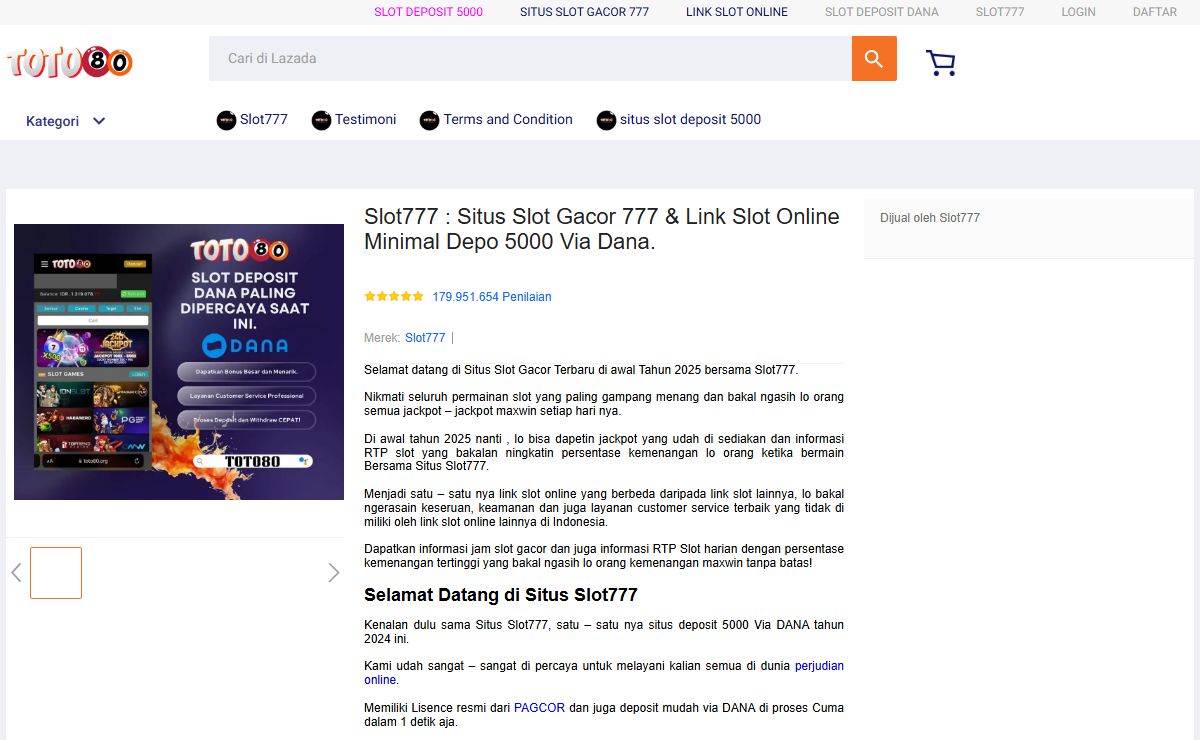Follow the PAGCOR hyperlink

539,708
